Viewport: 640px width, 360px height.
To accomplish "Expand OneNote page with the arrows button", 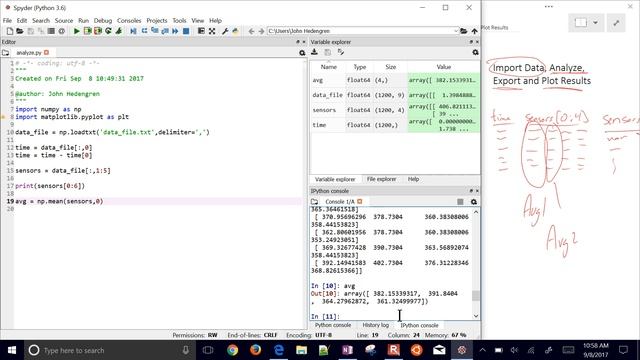I will point(616,23).
